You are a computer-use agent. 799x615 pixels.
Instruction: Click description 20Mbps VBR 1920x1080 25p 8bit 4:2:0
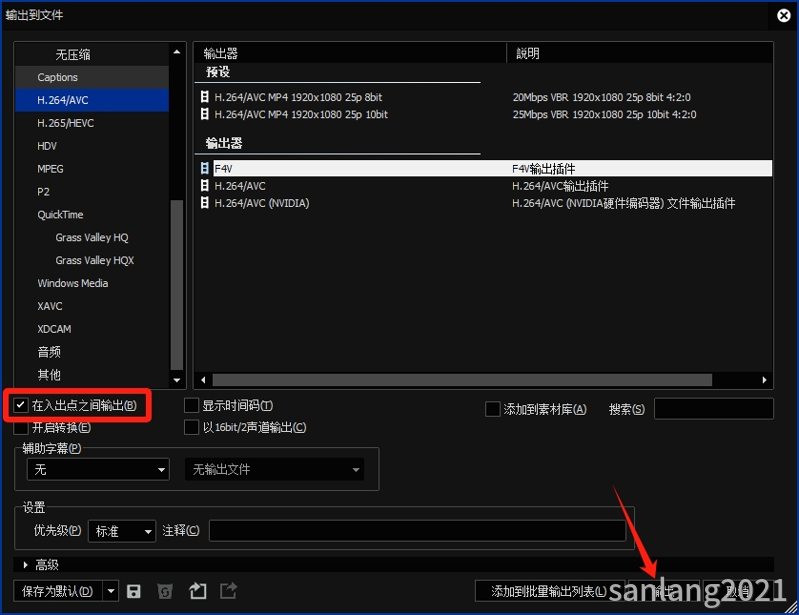602,97
